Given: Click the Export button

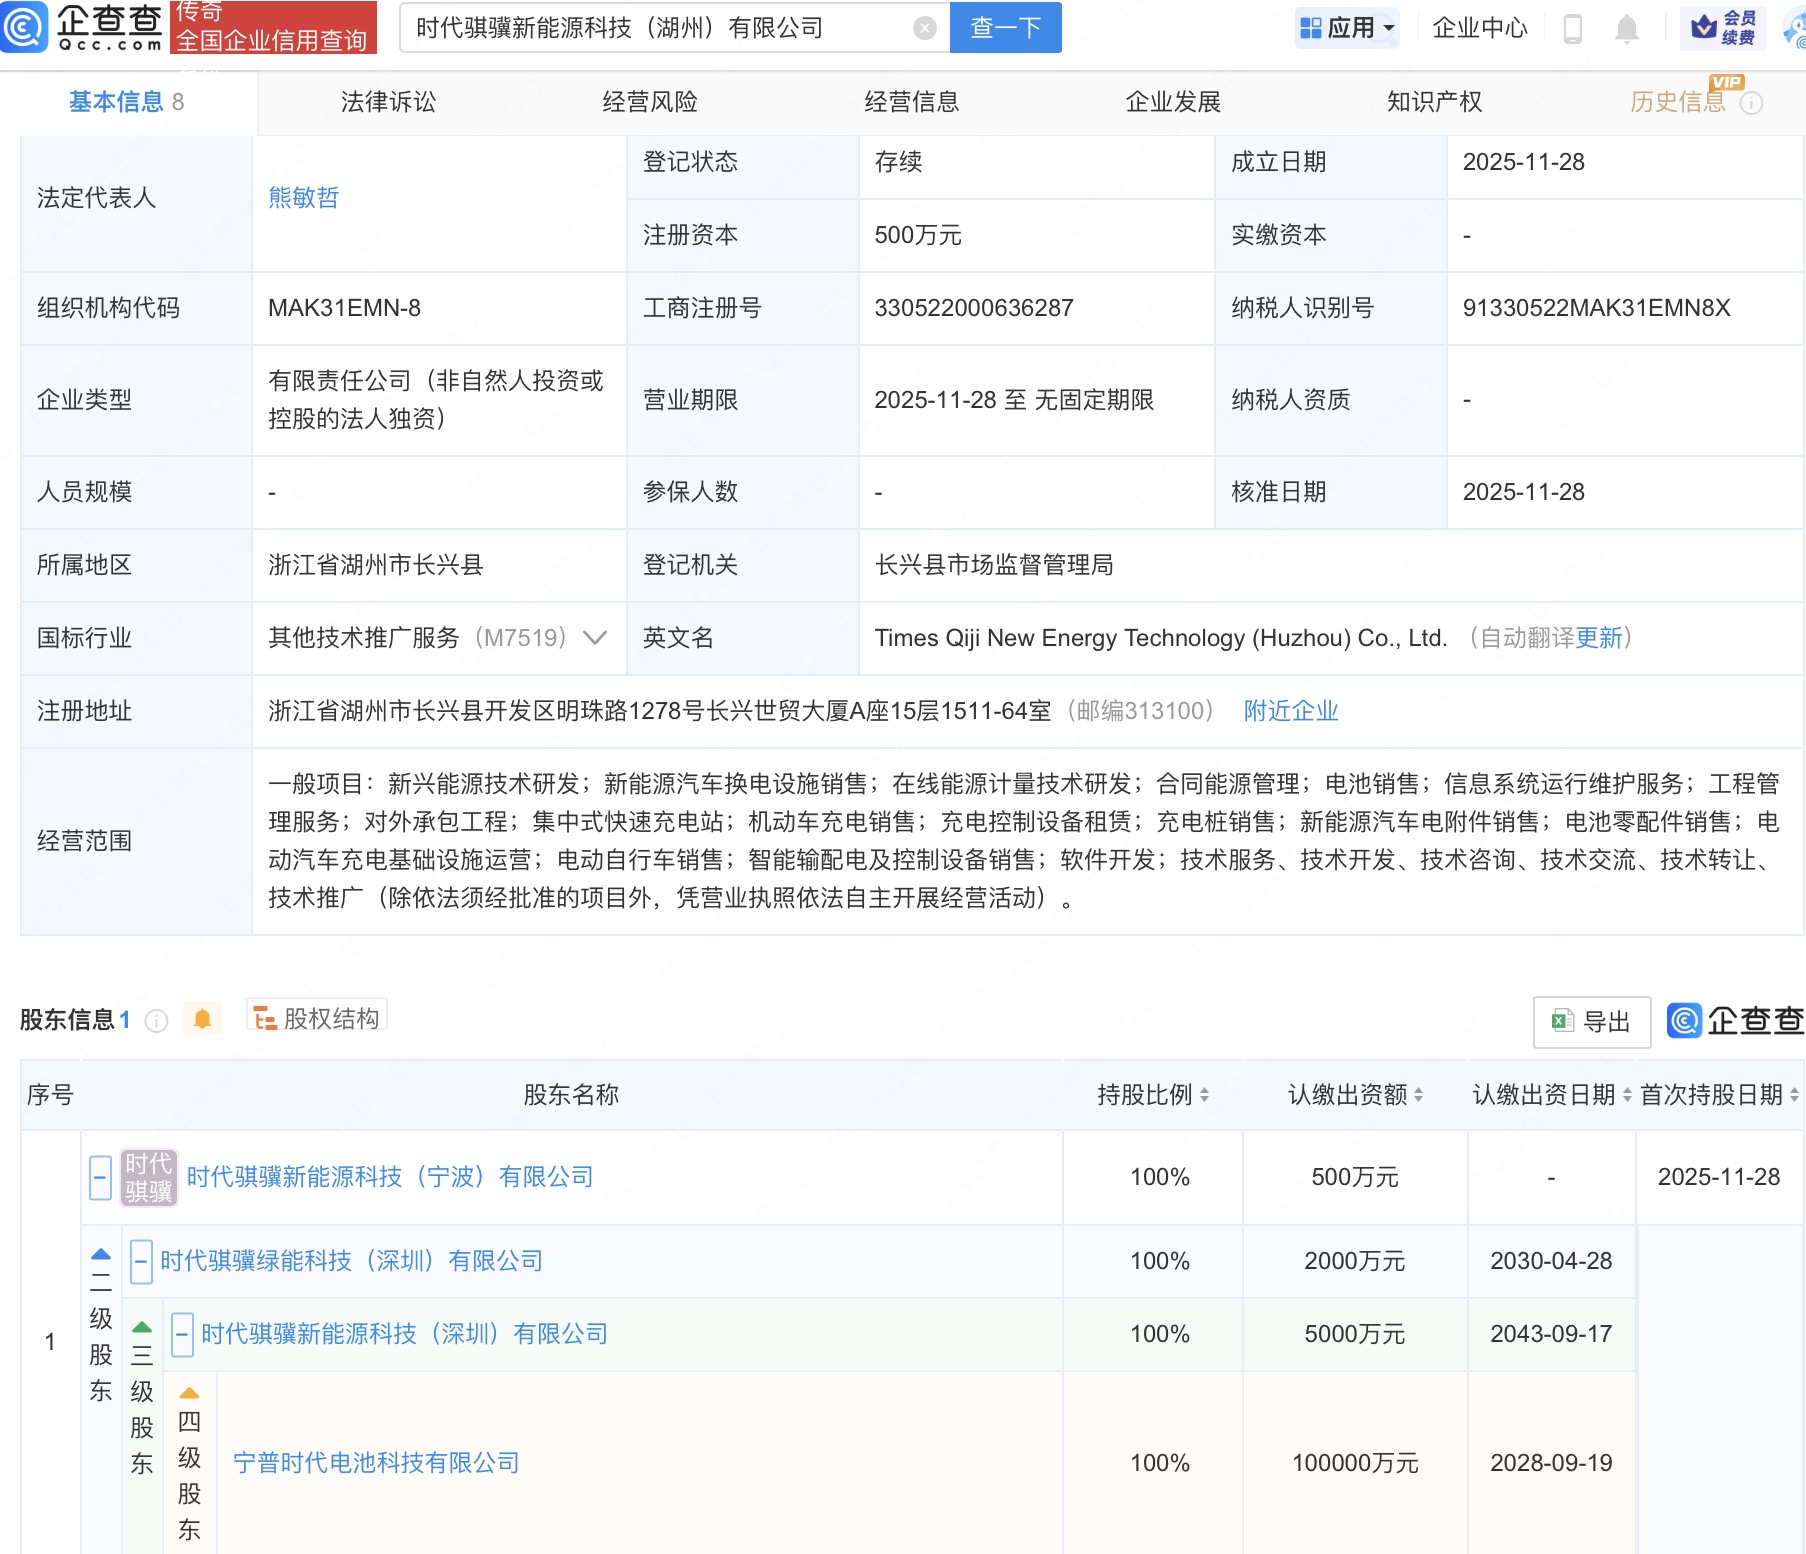Looking at the screenshot, I should coord(1591,1021).
